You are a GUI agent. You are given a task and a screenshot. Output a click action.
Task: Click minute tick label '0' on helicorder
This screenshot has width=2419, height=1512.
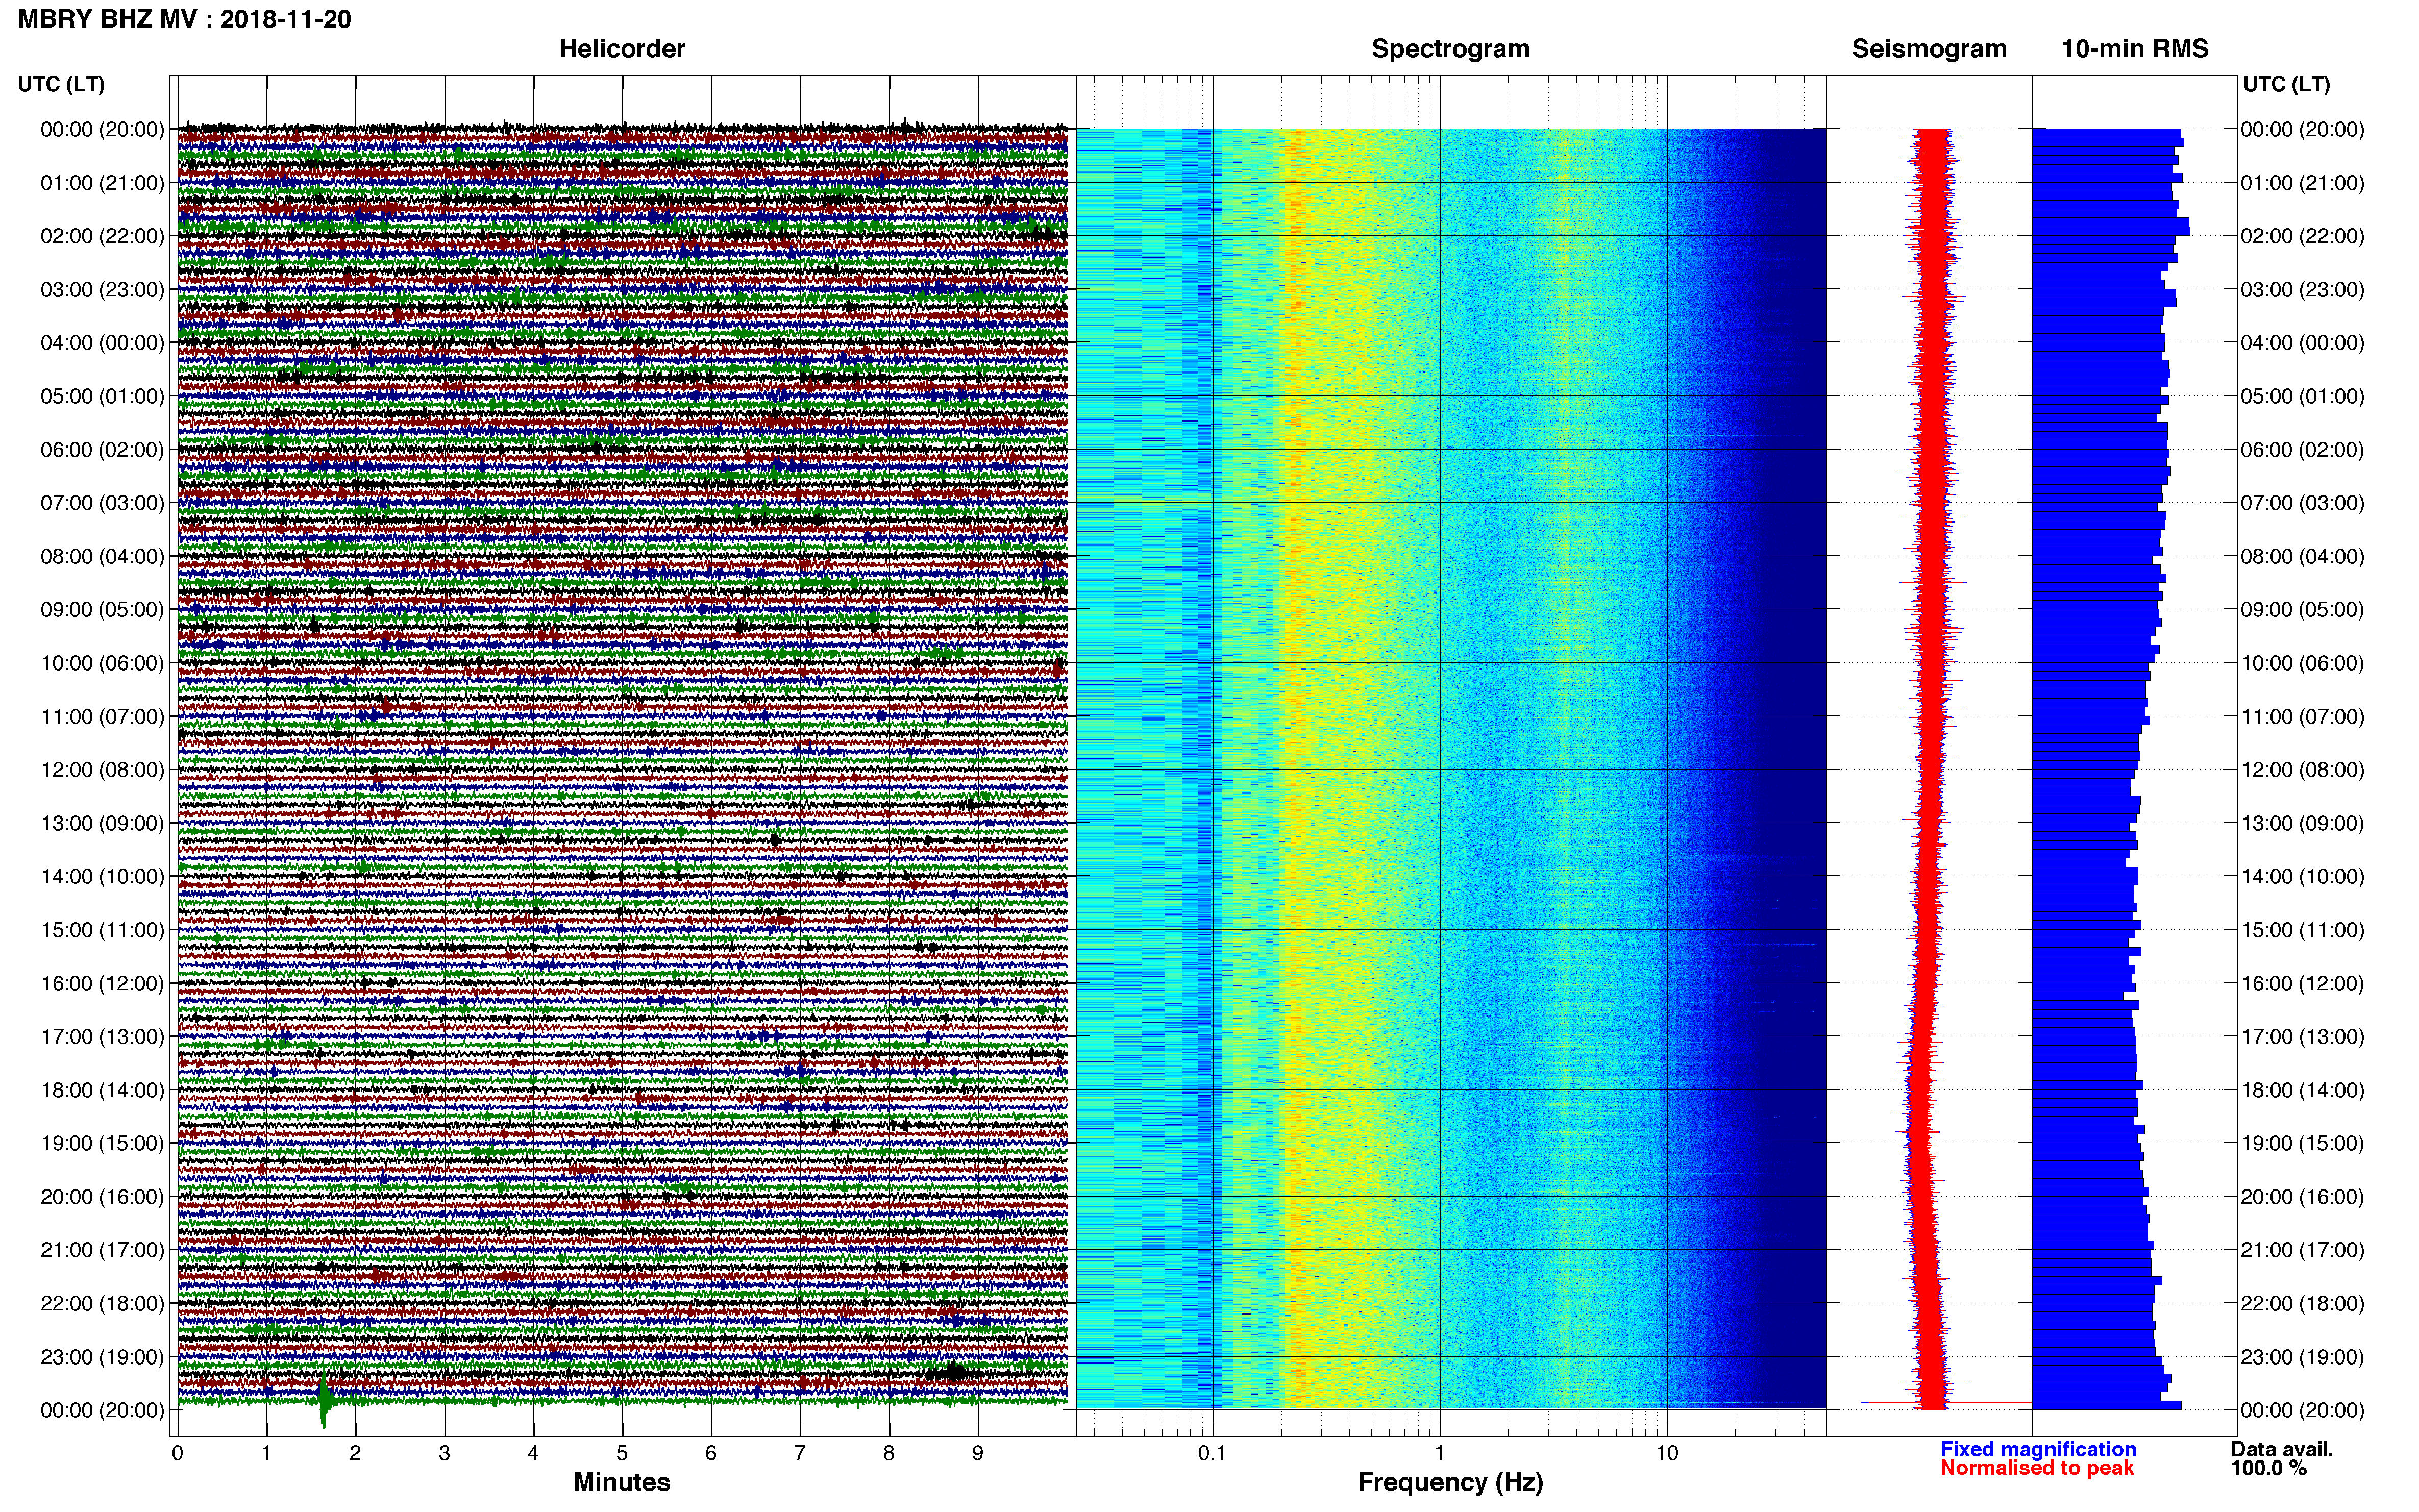click(177, 1453)
